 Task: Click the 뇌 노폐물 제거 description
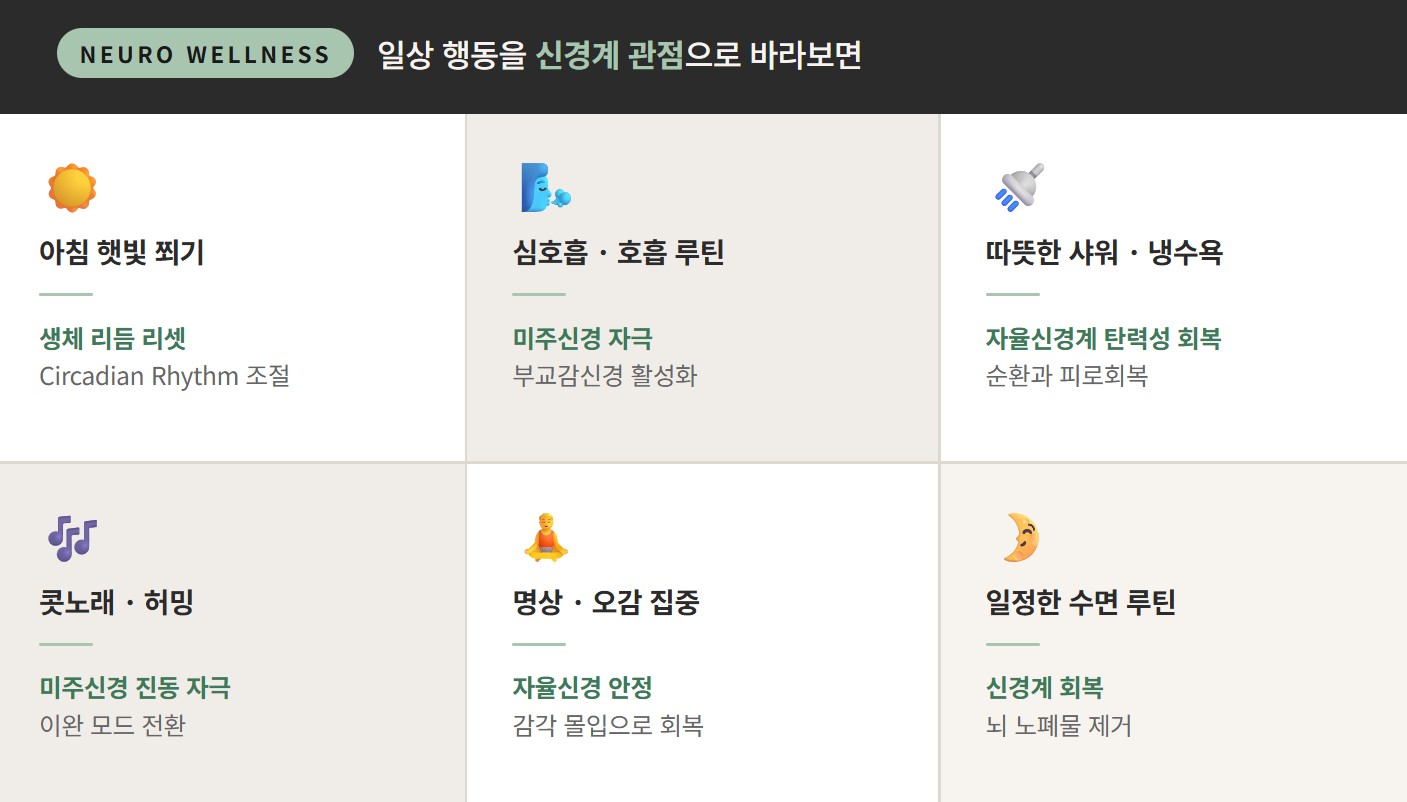click(x=1059, y=726)
